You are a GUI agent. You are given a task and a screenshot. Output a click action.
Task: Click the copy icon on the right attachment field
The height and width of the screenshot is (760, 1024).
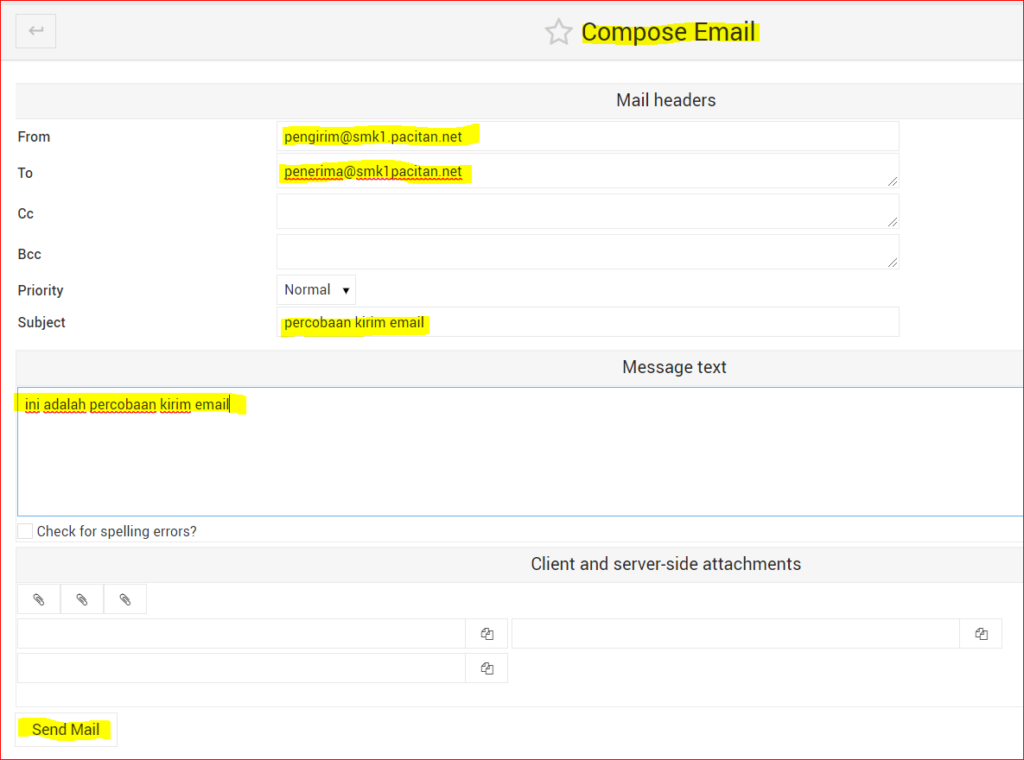pos(981,634)
